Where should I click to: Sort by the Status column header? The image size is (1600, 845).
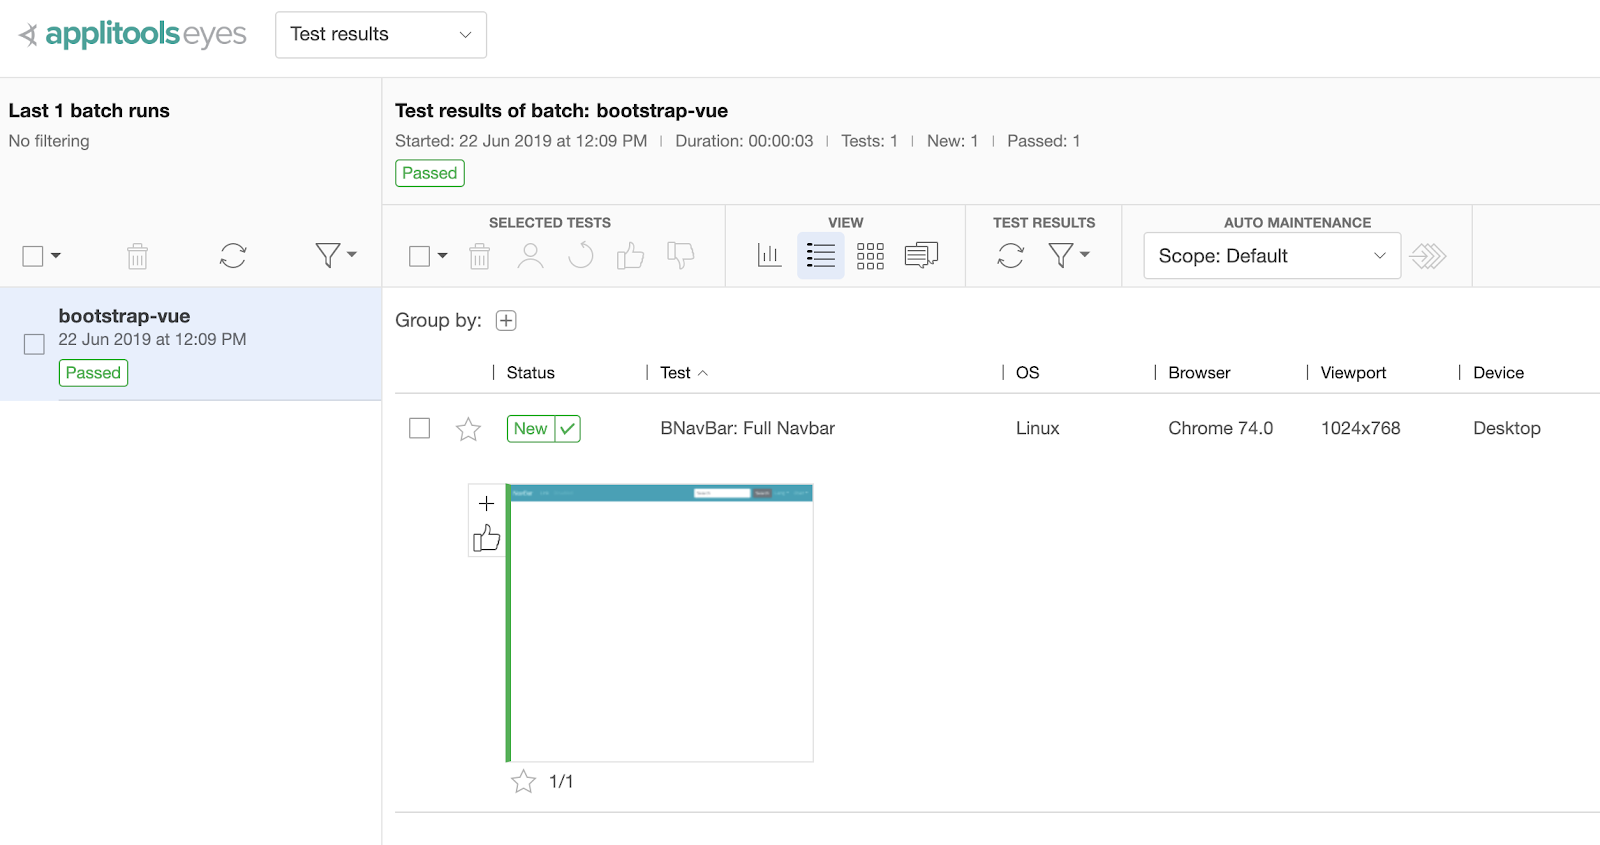click(x=530, y=373)
